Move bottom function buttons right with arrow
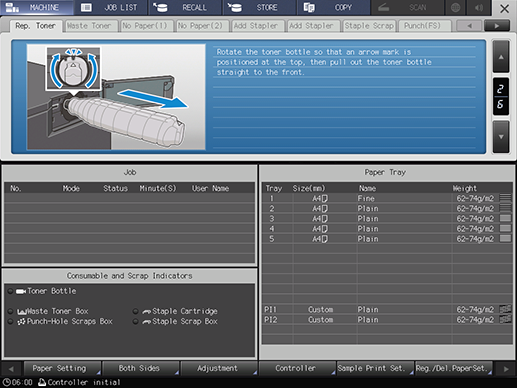The height and width of the screenshot is (388, 517). [506, 369]
